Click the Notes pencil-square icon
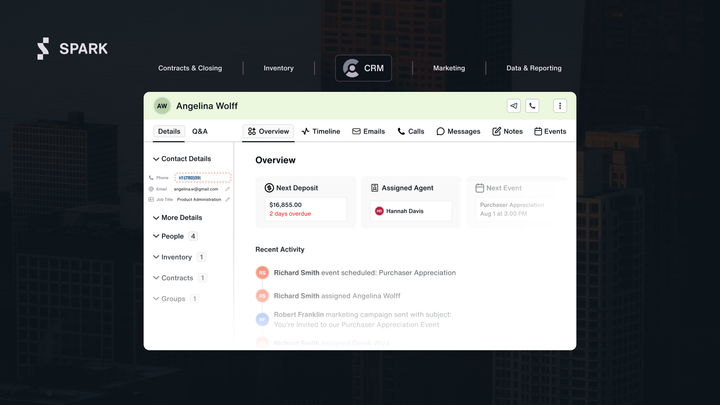The width and height of the screenshot is (720, 405). (x=496, y=131)
